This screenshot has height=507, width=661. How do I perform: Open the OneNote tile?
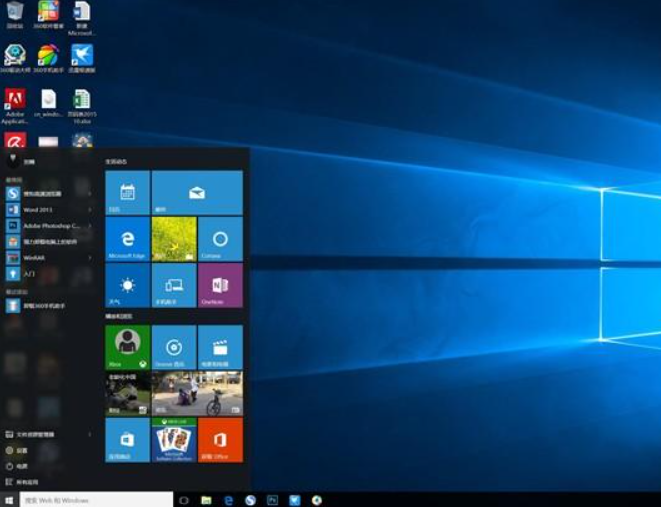pos(220,286)
